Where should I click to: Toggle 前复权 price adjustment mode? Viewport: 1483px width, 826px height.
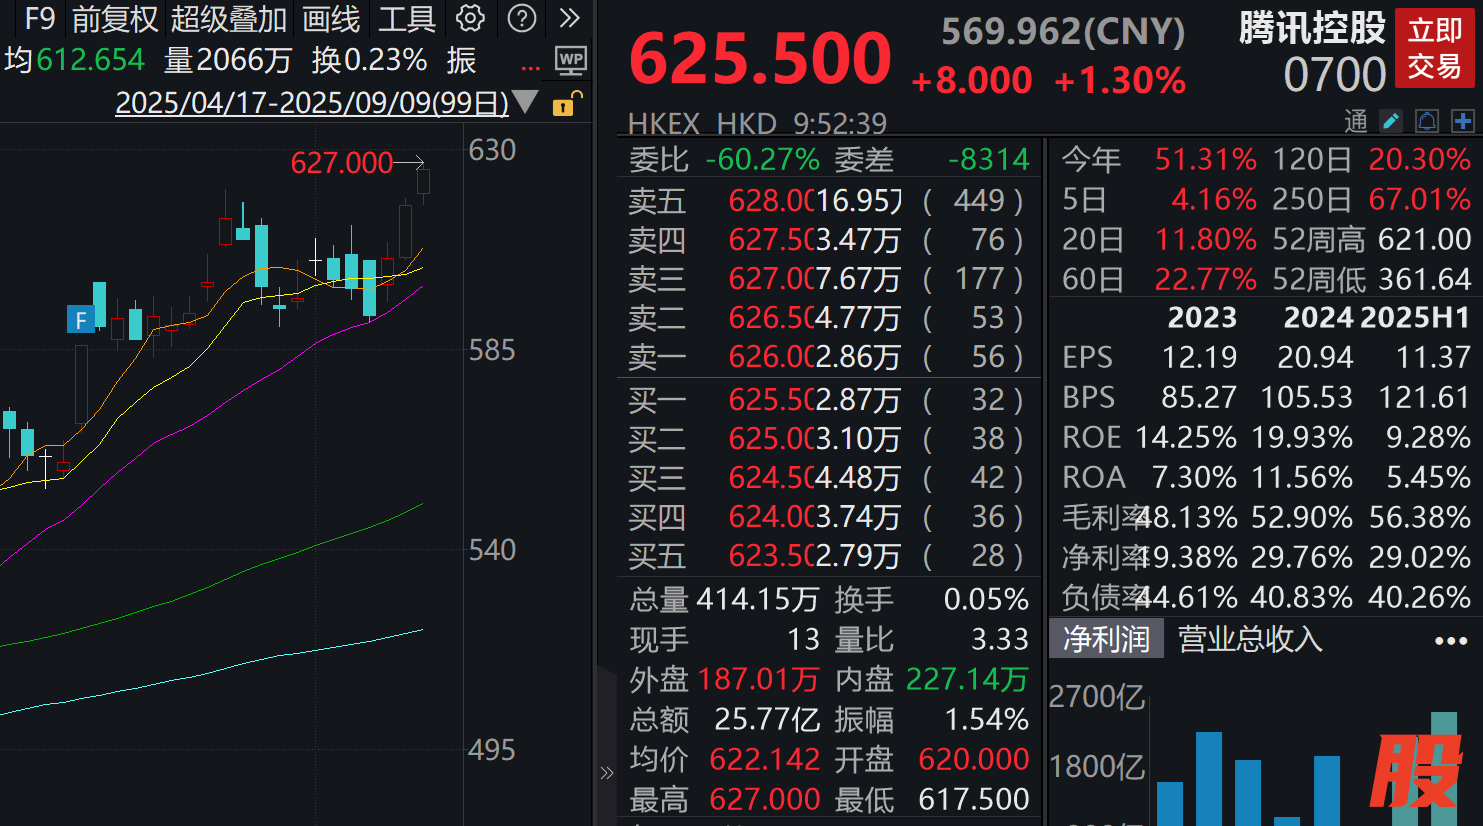[115, 18]
